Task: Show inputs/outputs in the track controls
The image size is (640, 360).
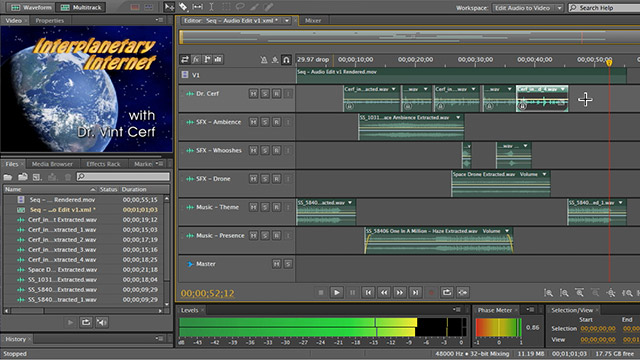Action: [185, 60]
